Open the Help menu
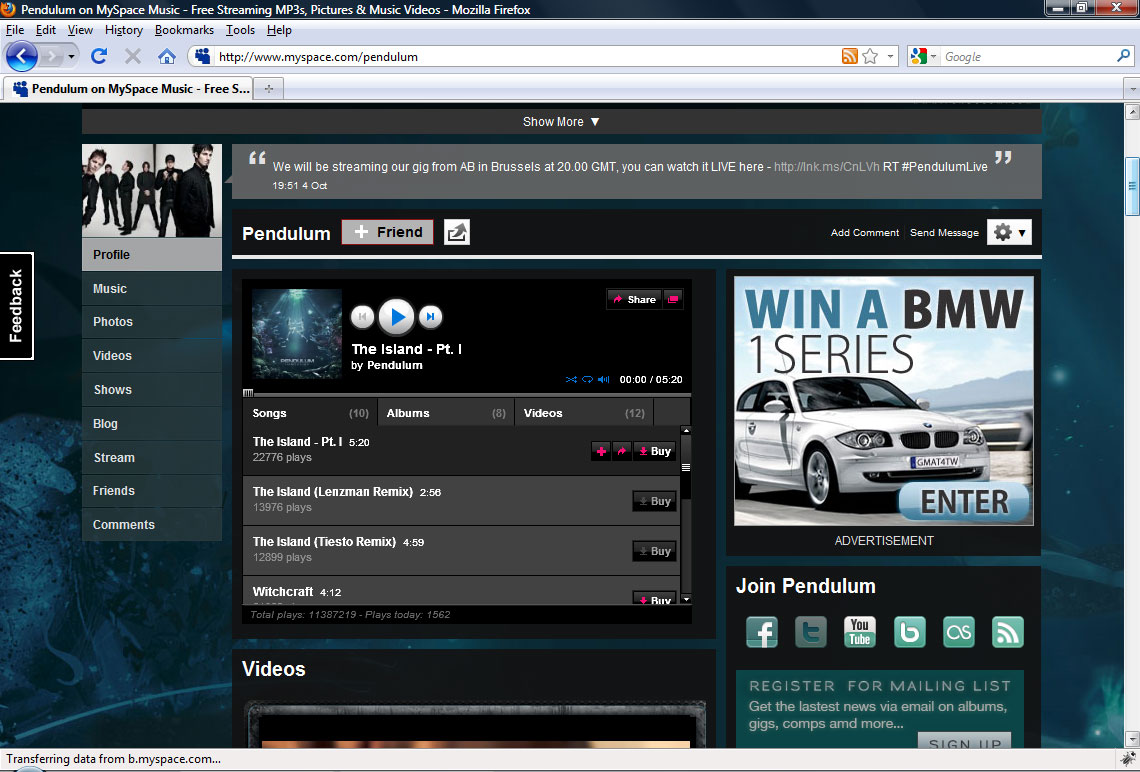 279,30
